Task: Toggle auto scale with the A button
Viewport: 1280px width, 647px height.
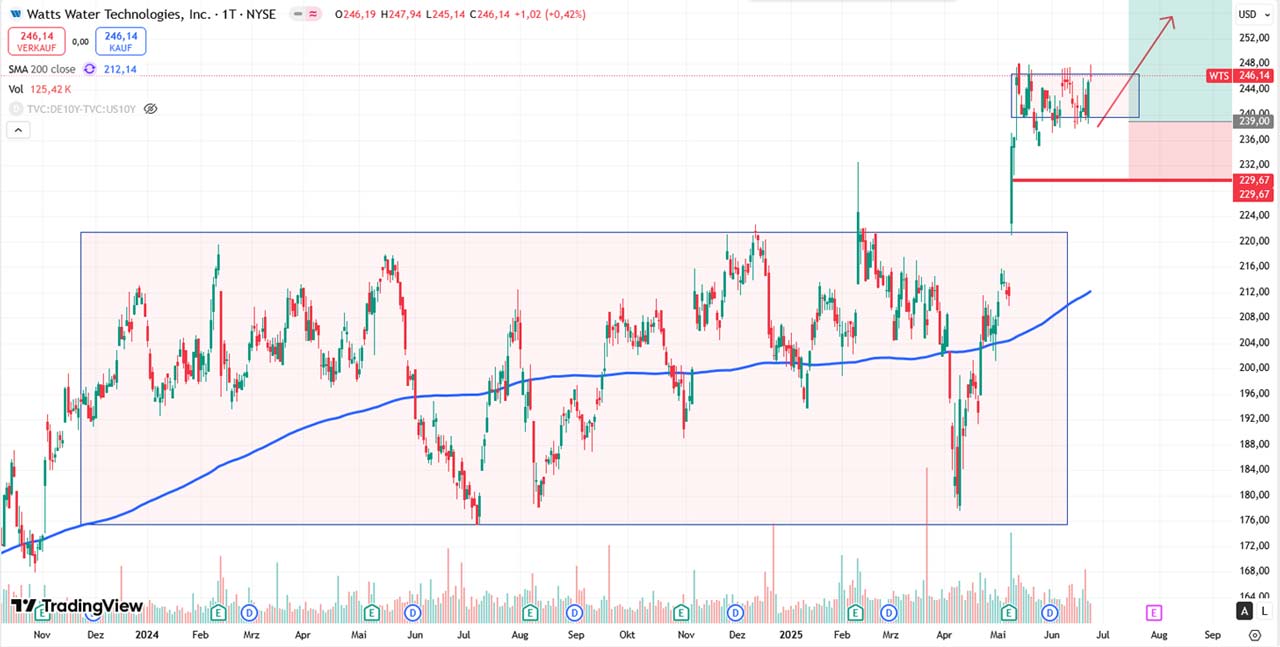Action: coord(1244,611)
